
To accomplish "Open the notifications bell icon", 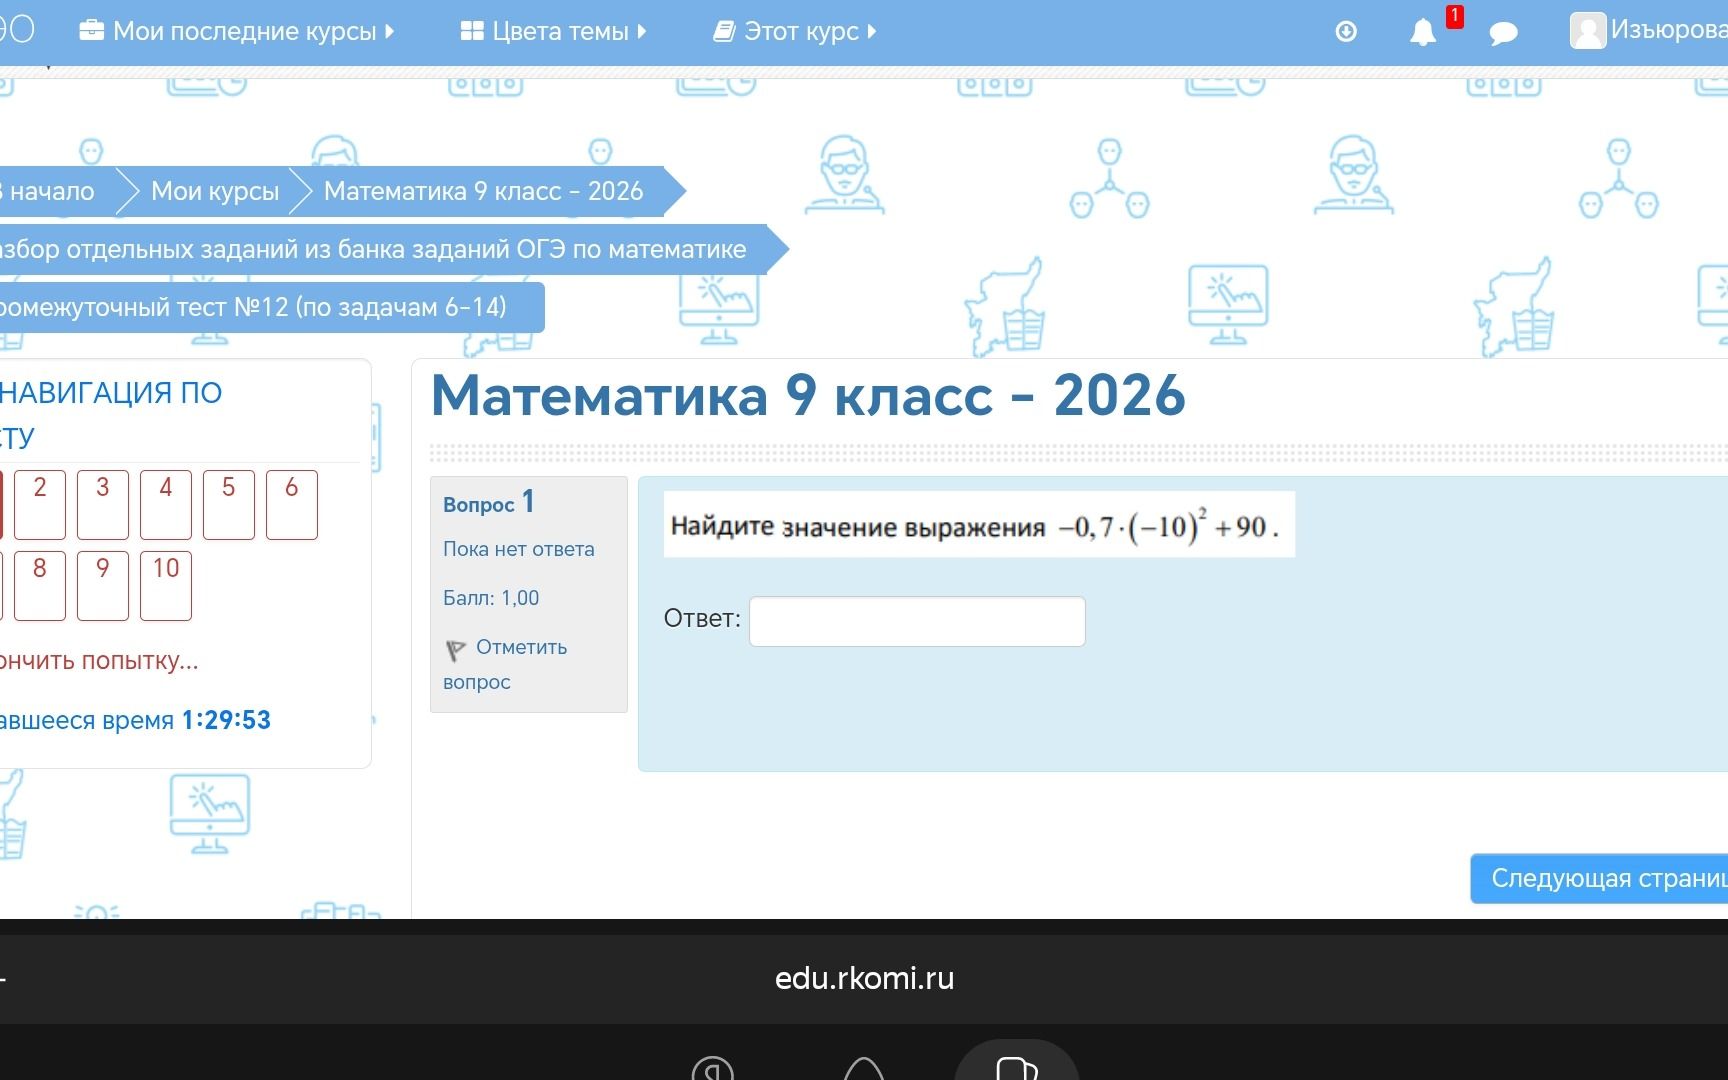I will pyautogui.click(x=1422, y=32).
